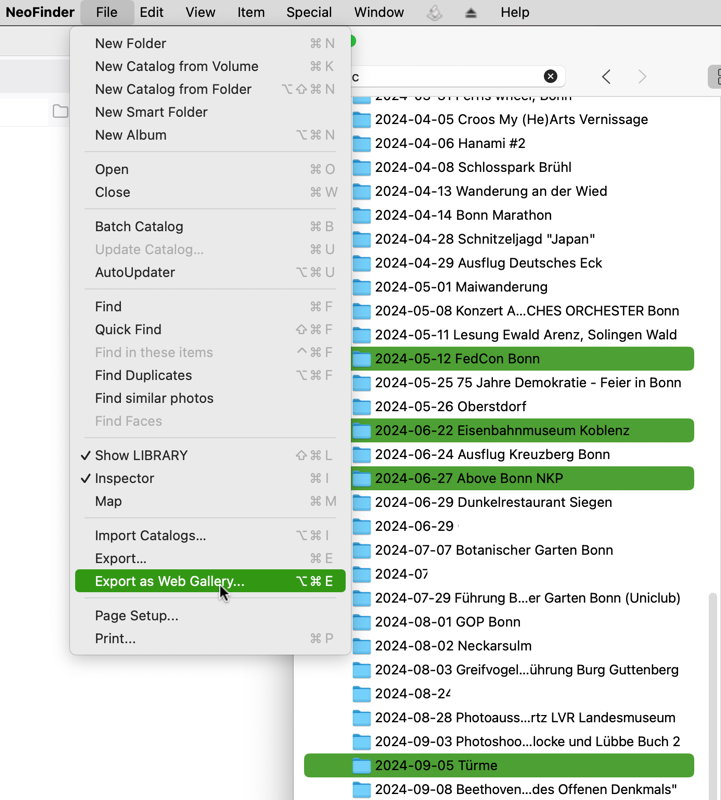Click the eject icon in the menu bar
The width and height of the screenshot is (721, 800).
(x=469, y=12)
